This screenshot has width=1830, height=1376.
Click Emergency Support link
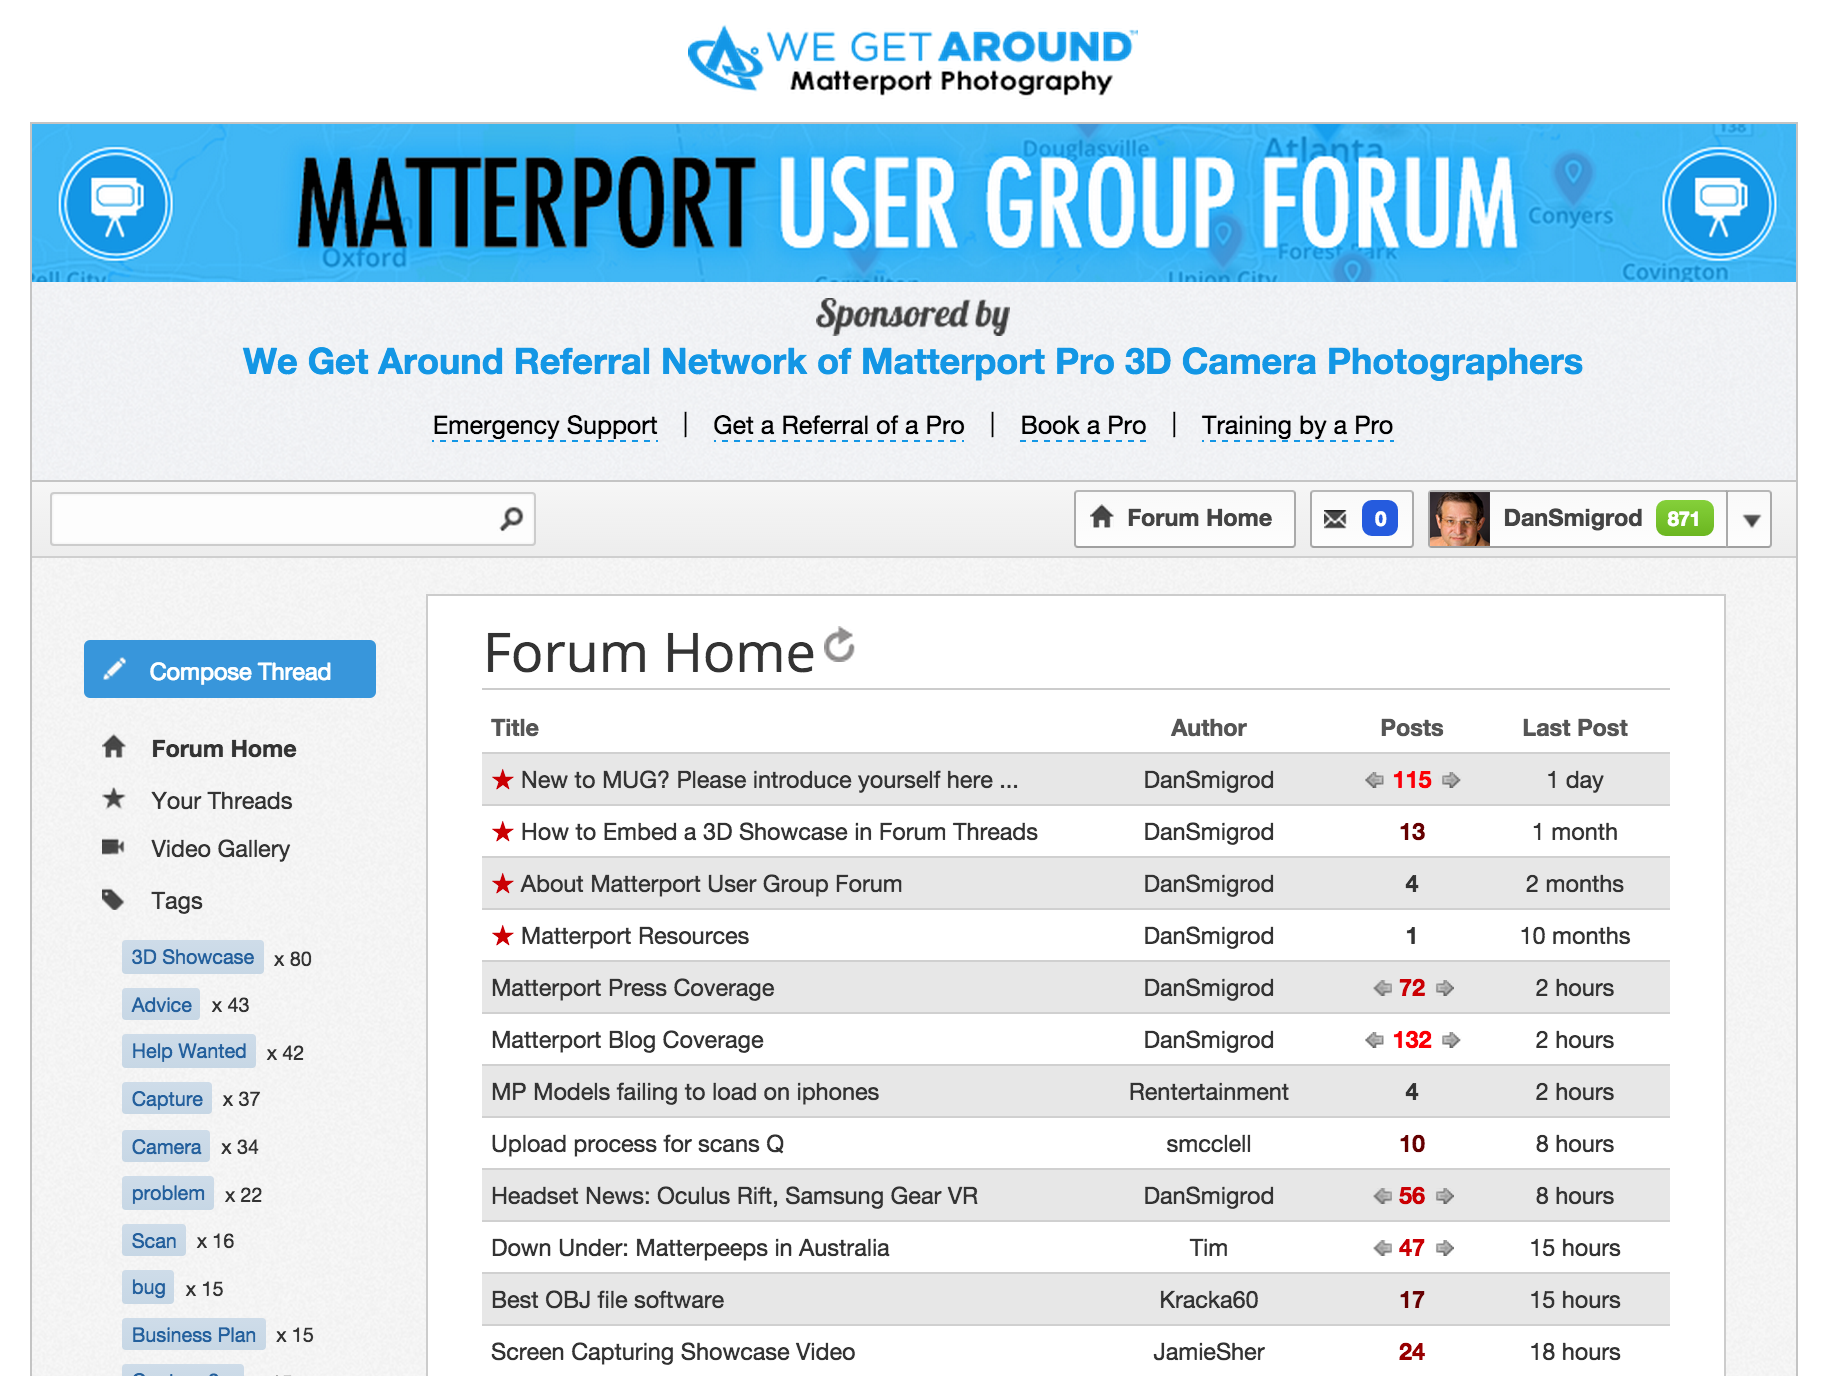pos(545,426)
